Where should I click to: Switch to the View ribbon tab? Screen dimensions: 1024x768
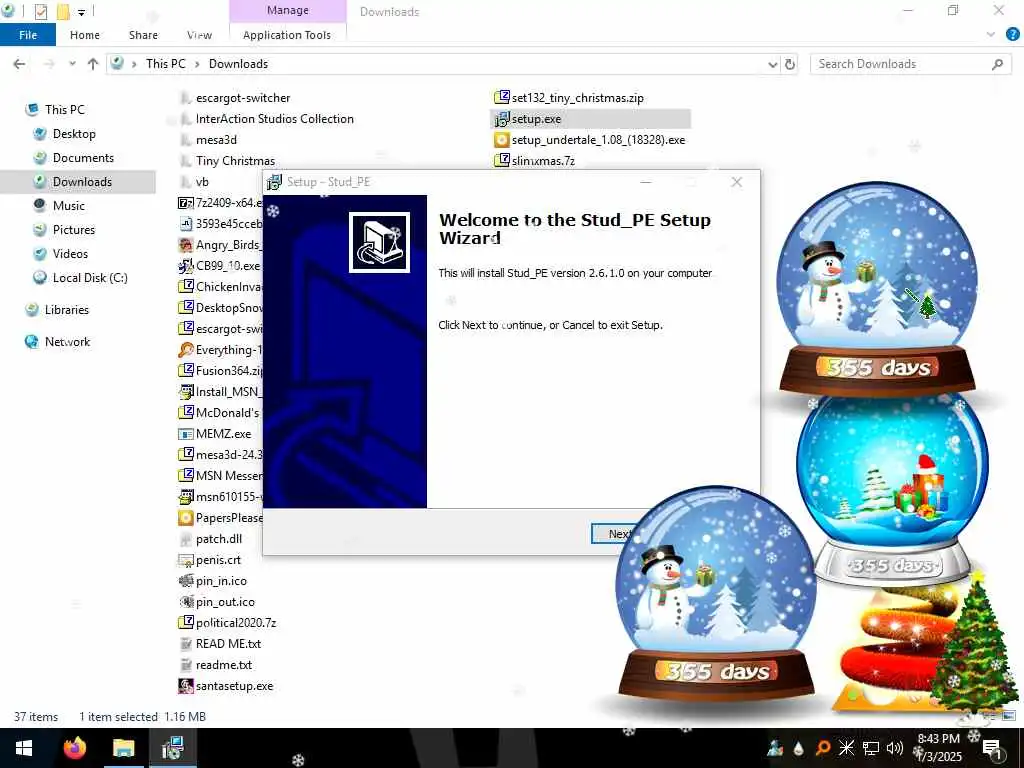pyautogui.click(x=199, y=35)
